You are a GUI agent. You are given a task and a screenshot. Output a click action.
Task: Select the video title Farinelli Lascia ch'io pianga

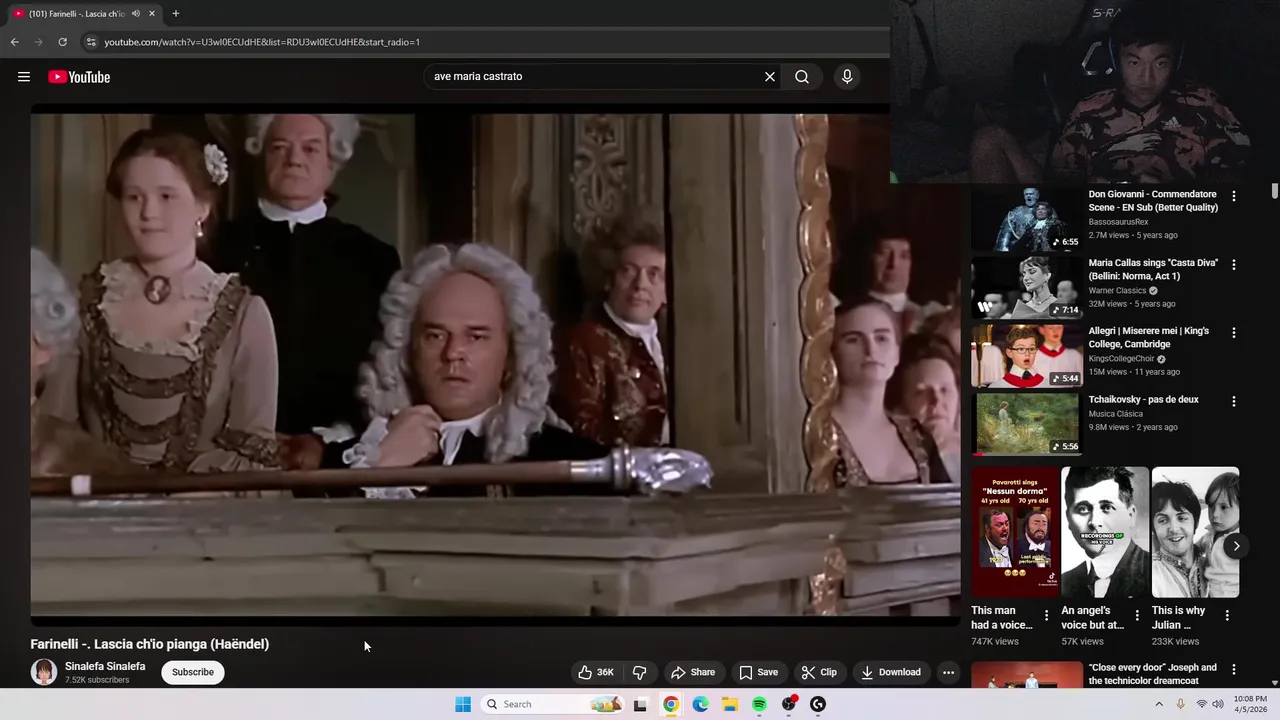pyautogui.click(x=150, y=644)
